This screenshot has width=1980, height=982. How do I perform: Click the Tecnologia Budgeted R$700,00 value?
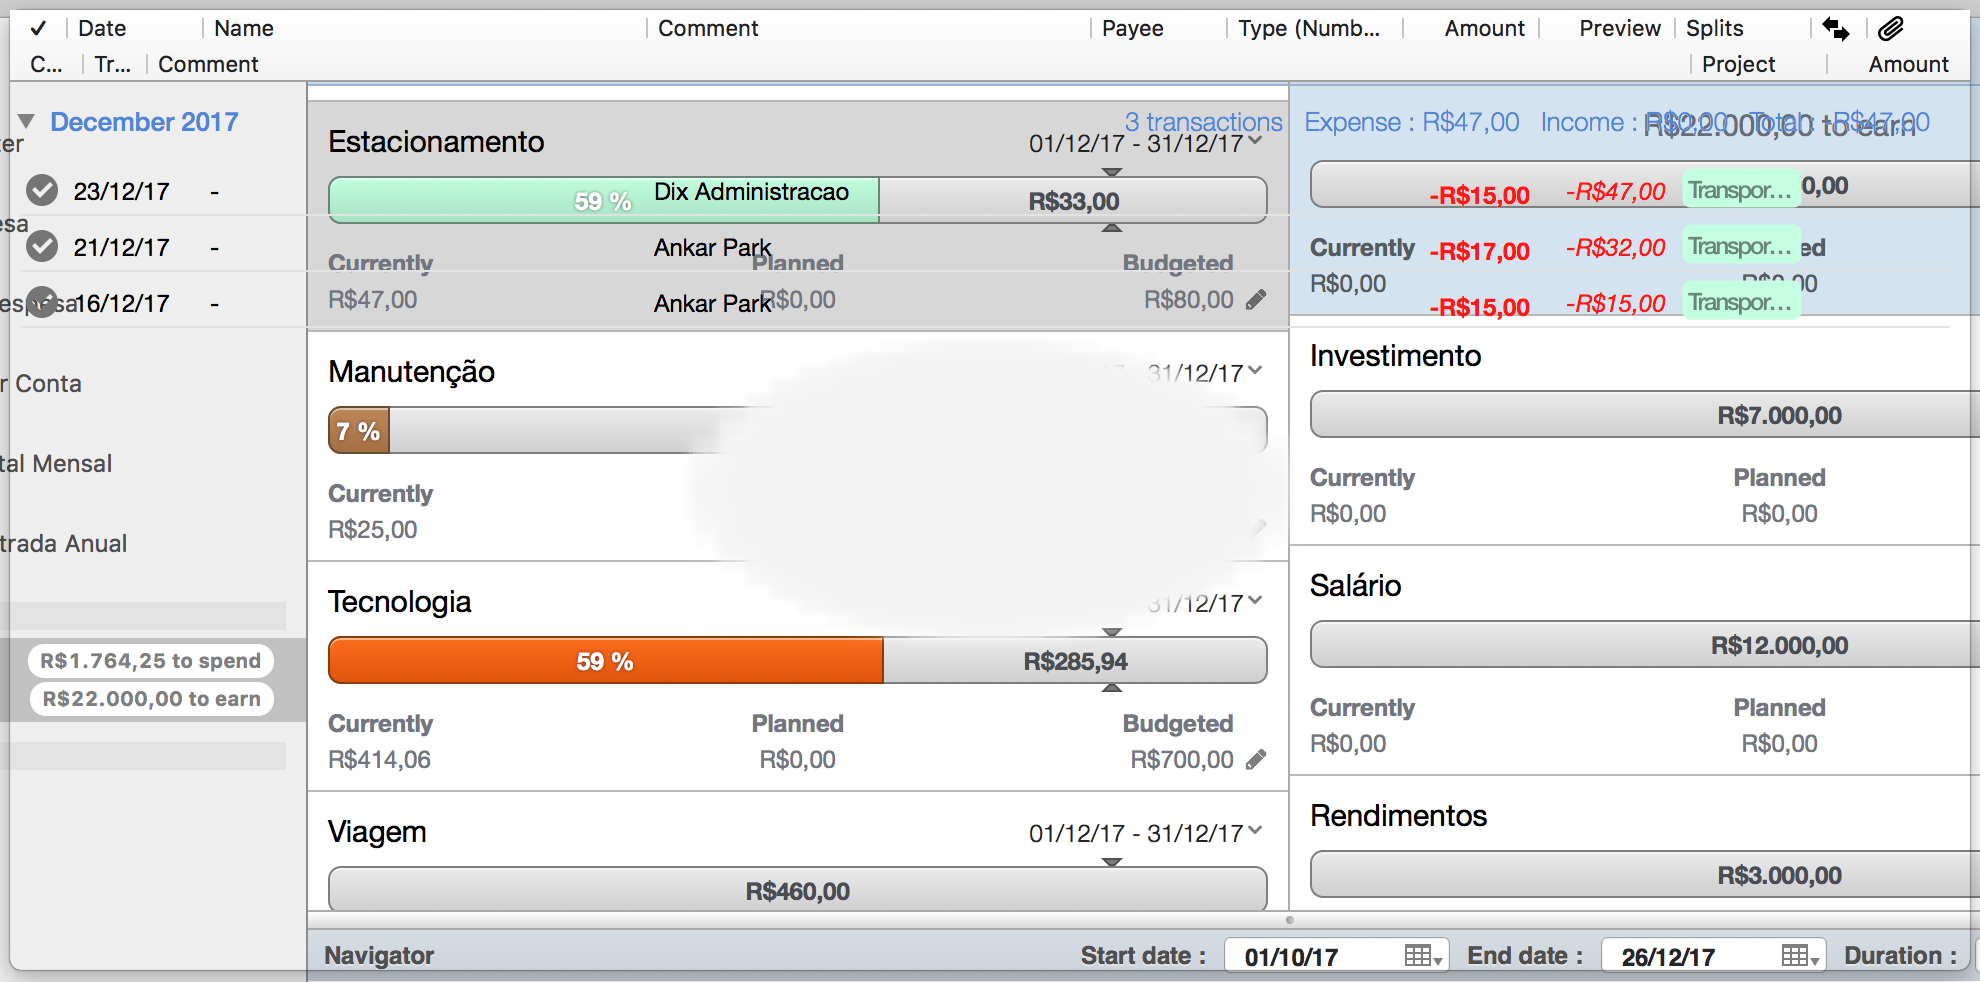point(1182,759)
